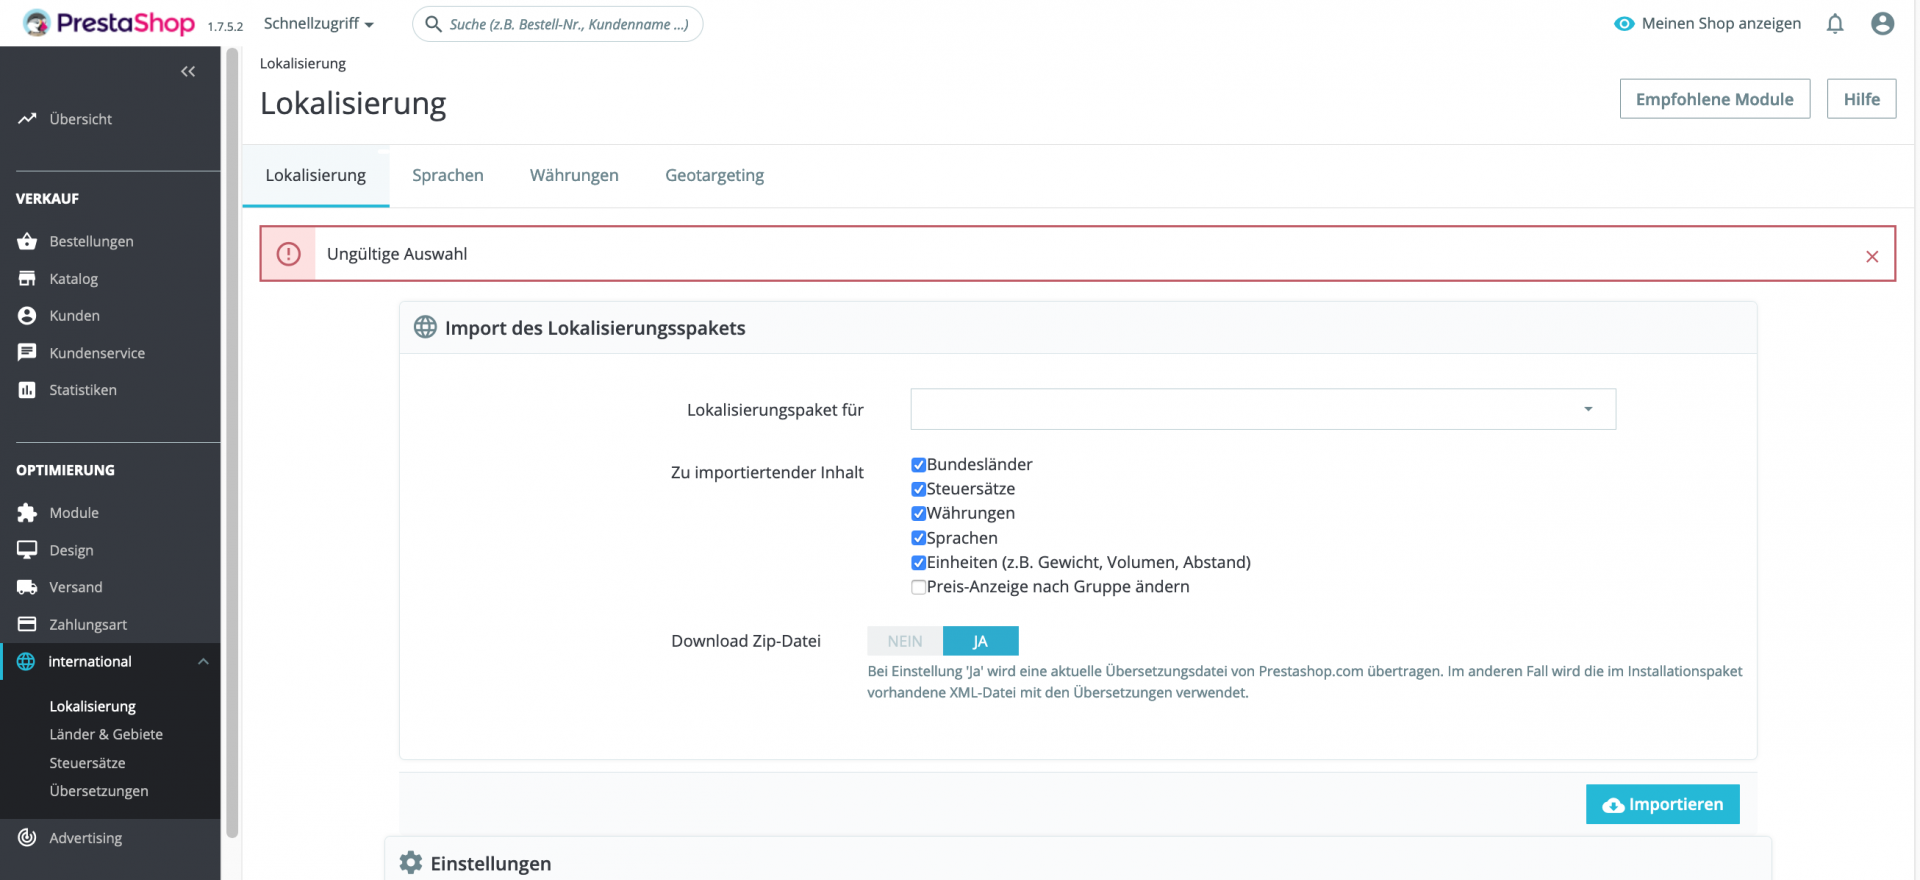
Task: Expand the Schnellzugriff dropdown menu
Action: 318,24
